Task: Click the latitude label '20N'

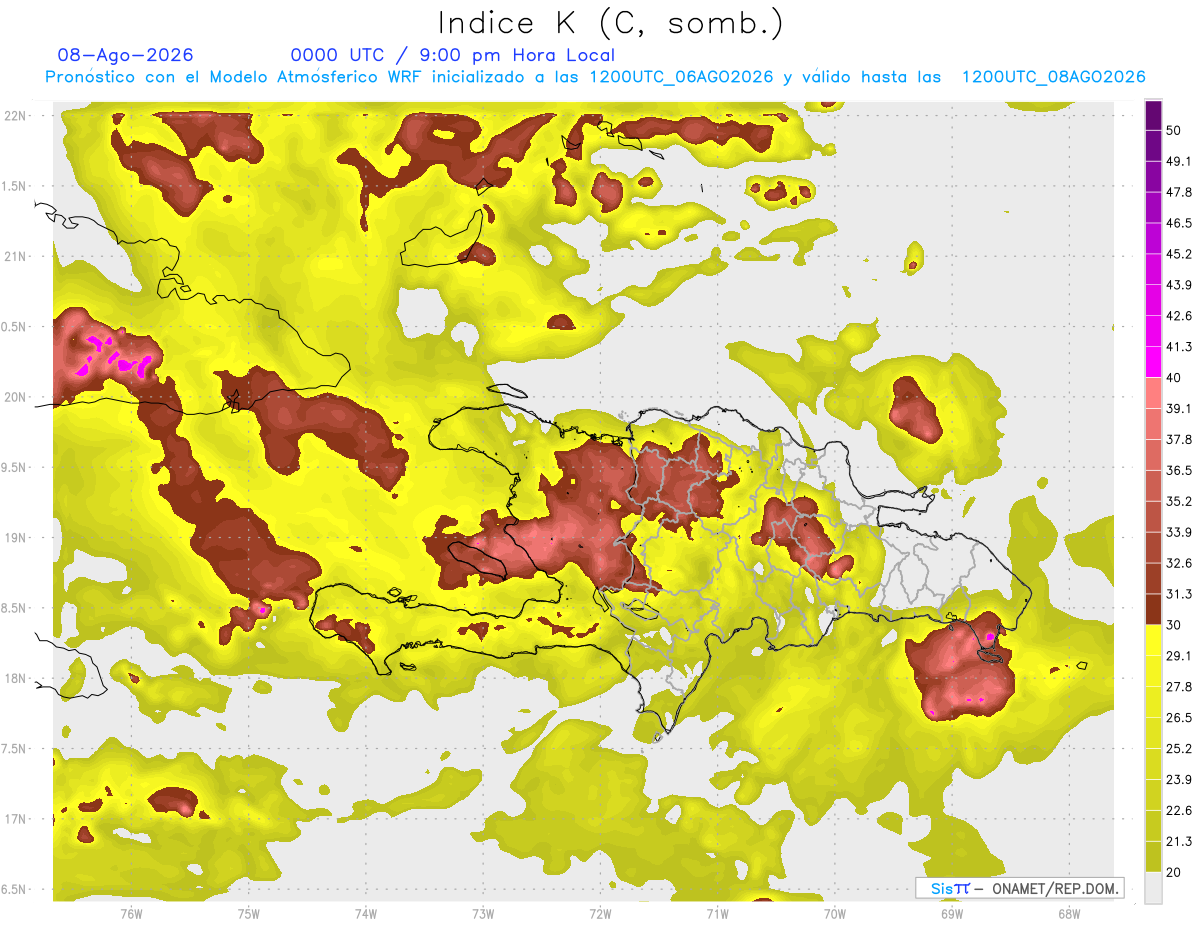Action: tap(15, 397)
